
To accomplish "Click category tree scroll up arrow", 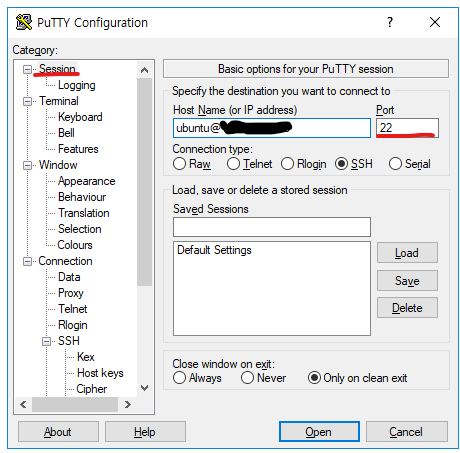I will (x=144, y=70).
